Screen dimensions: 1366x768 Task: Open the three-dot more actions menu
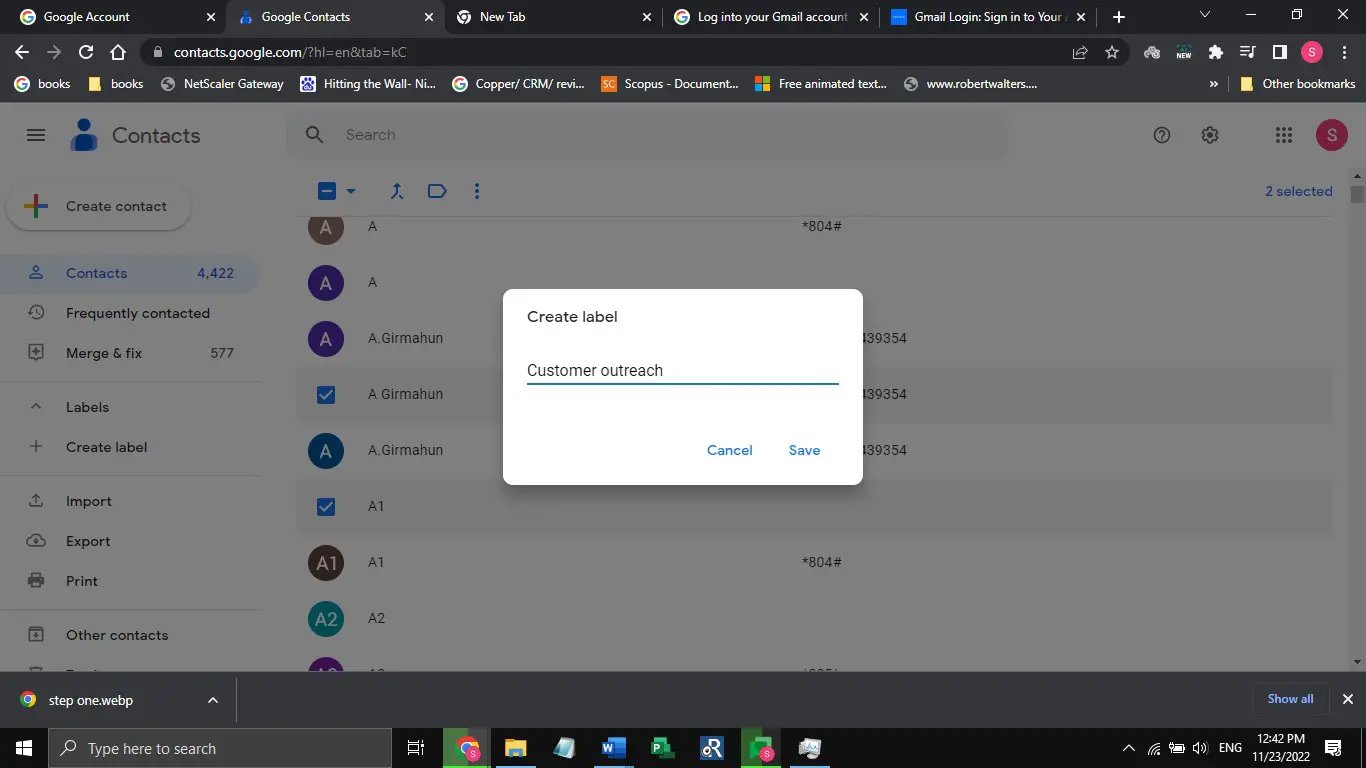(477, 191)
